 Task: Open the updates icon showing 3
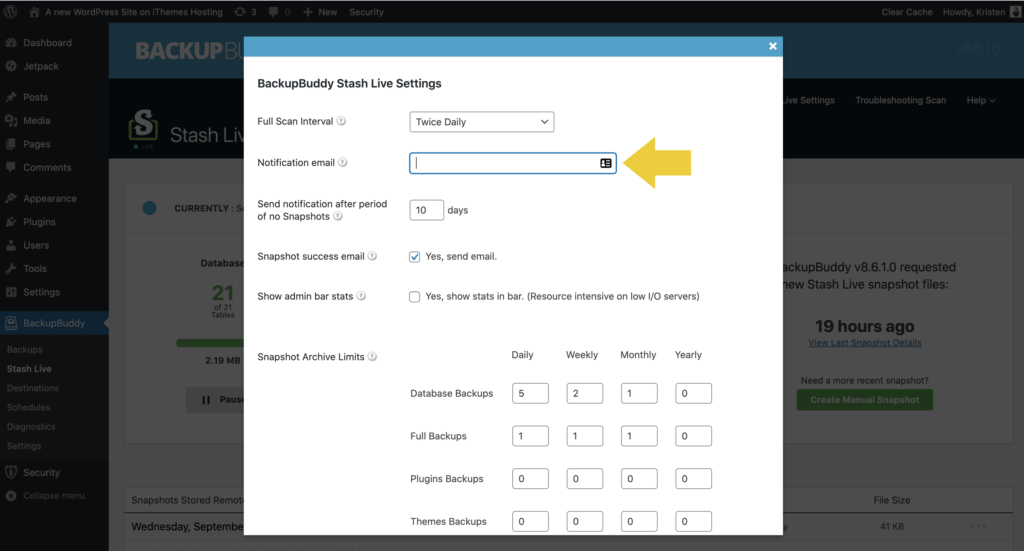coord(245,12)
